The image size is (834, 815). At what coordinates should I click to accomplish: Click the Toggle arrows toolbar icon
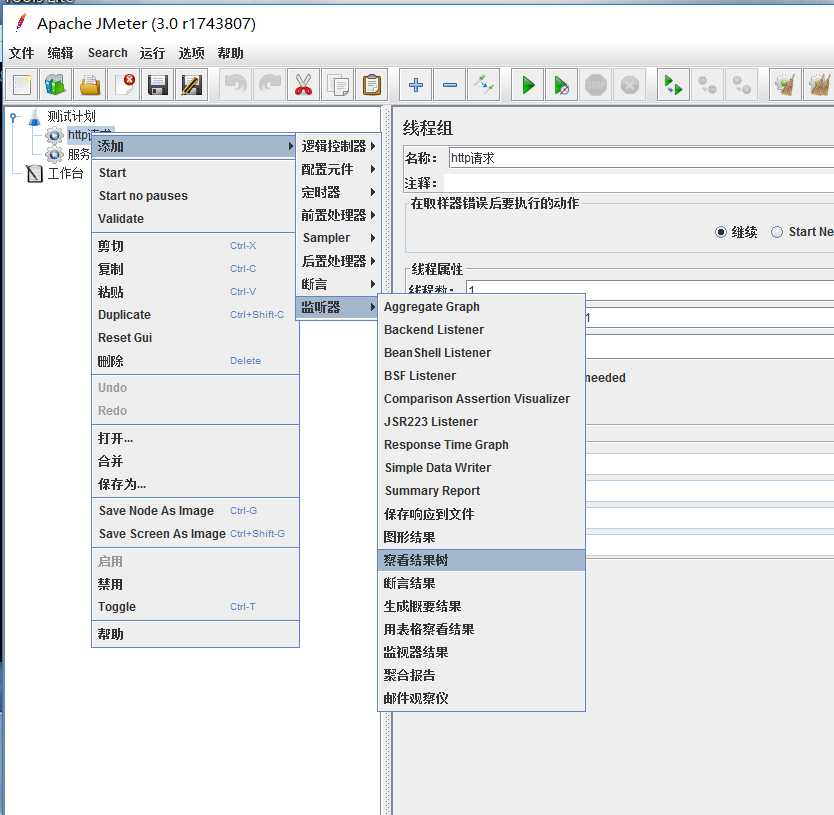coord(484,85)
